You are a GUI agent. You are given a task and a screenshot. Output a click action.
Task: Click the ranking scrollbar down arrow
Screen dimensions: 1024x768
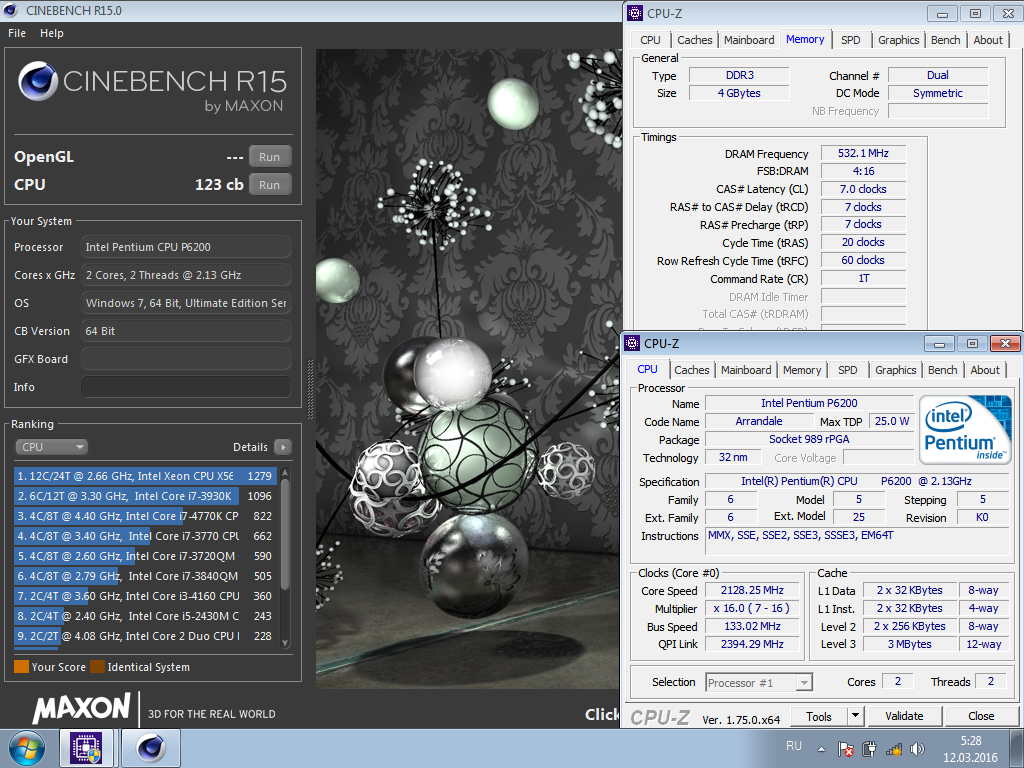pos(285,643)
